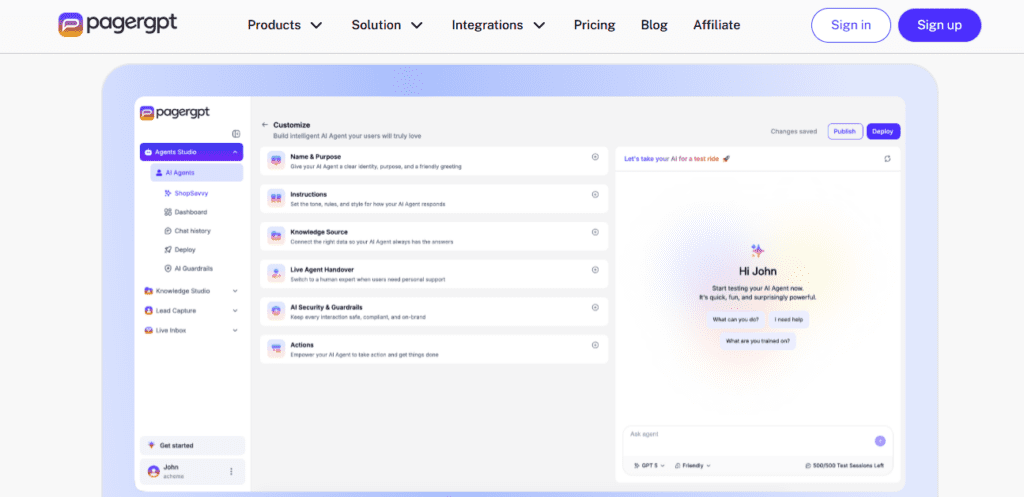Viewport: 1024px width, 497px height.
Task: Go back using the arrow beside Customize
Action: [265, 124]
